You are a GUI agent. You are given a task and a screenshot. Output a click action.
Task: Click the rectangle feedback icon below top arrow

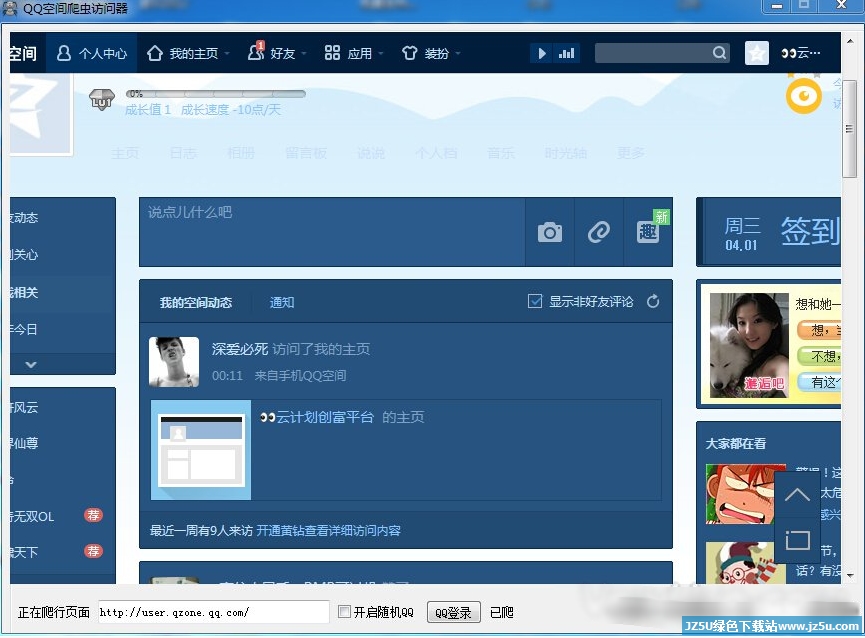pyautogui.click(x=797, y=540)
